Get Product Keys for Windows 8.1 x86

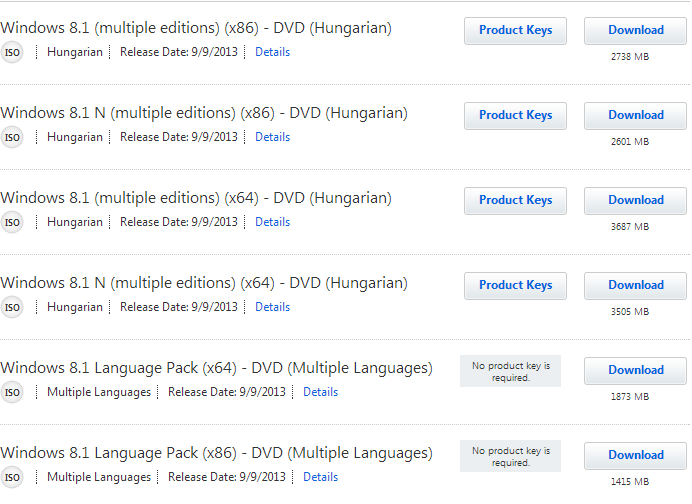point(515,31)
